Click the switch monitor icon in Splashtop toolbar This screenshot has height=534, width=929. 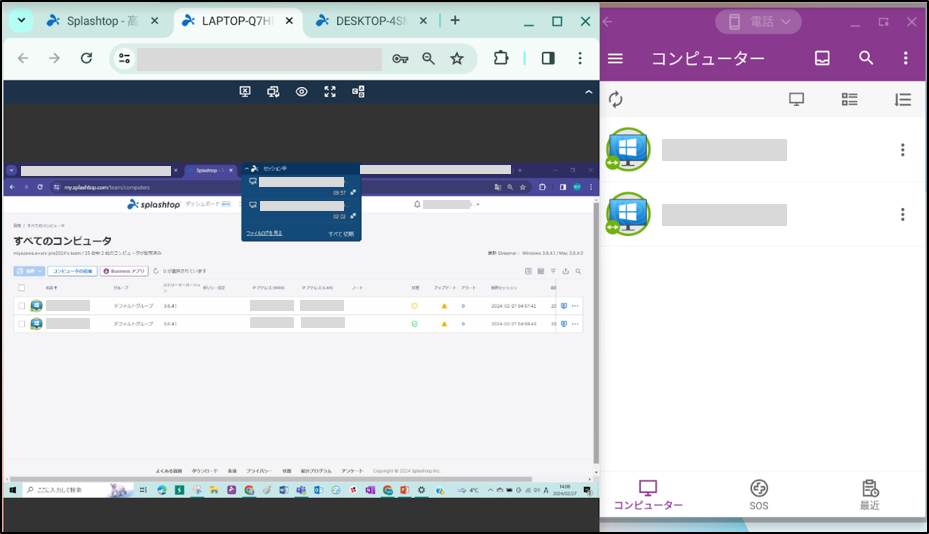(x=273, y=92)
